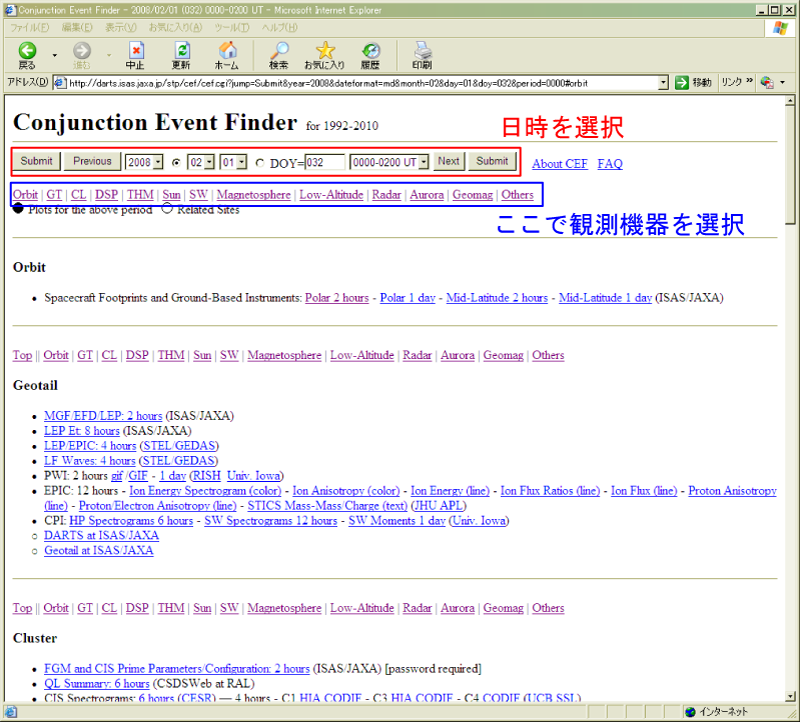800x722 pixels.
Task: Open the 編集(E) menu
Action: pyautogui.click(x=77, y=28)
